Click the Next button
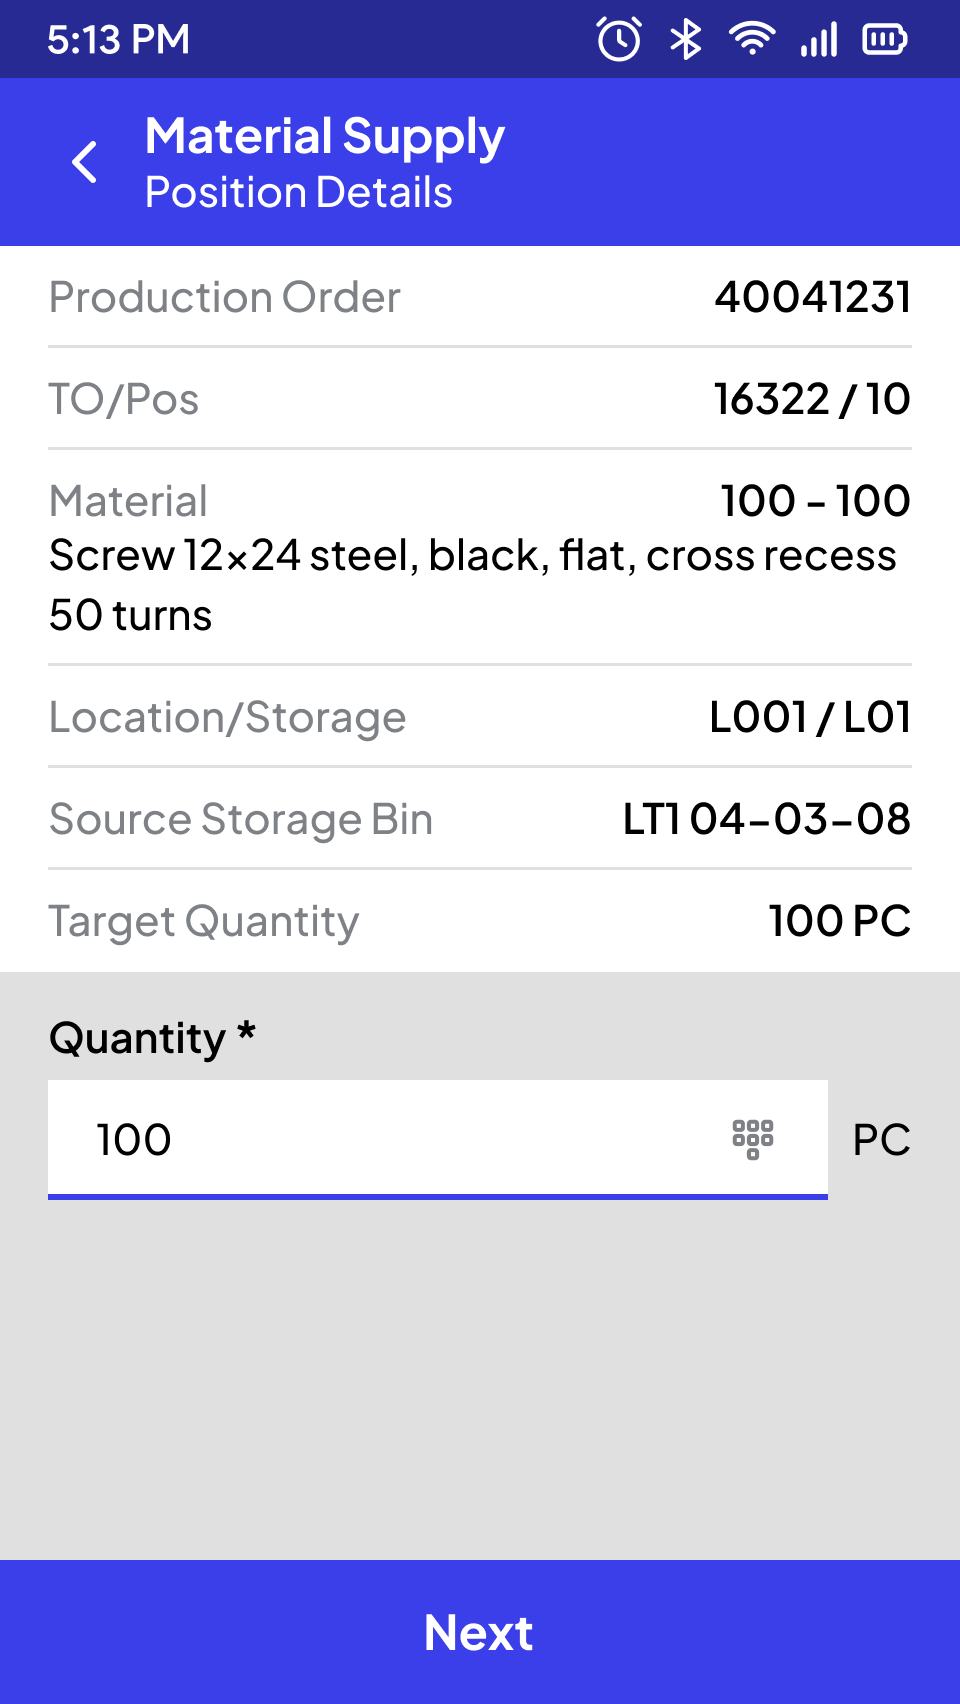Viewport: 960px width, 1704px height. pos(480,1632)
